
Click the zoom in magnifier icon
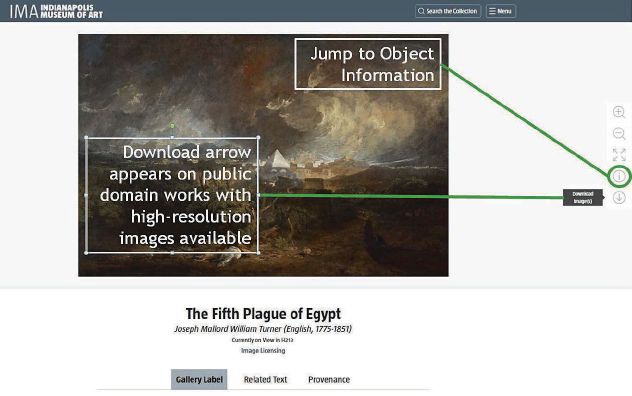[619, 112]
